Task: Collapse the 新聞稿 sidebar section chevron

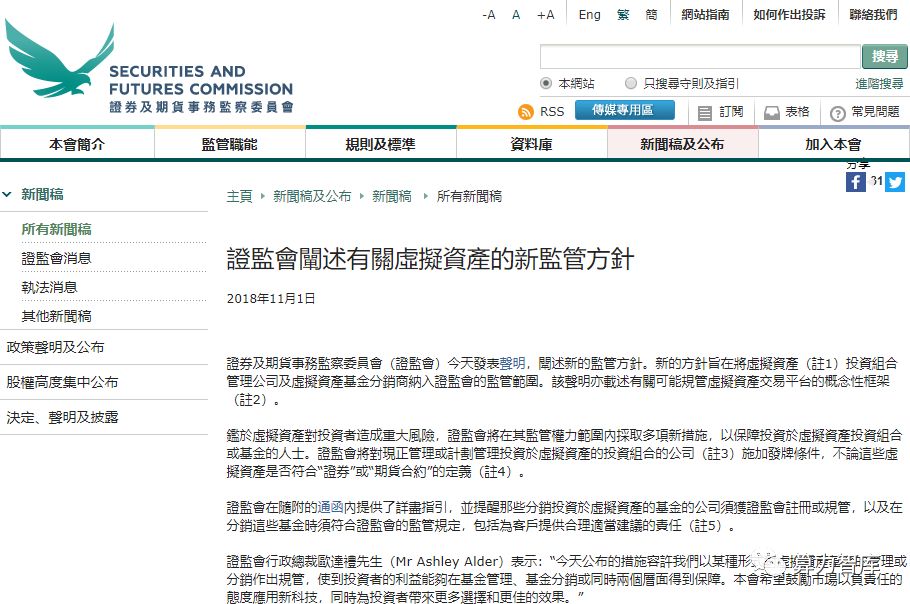Action: (7, 194)
